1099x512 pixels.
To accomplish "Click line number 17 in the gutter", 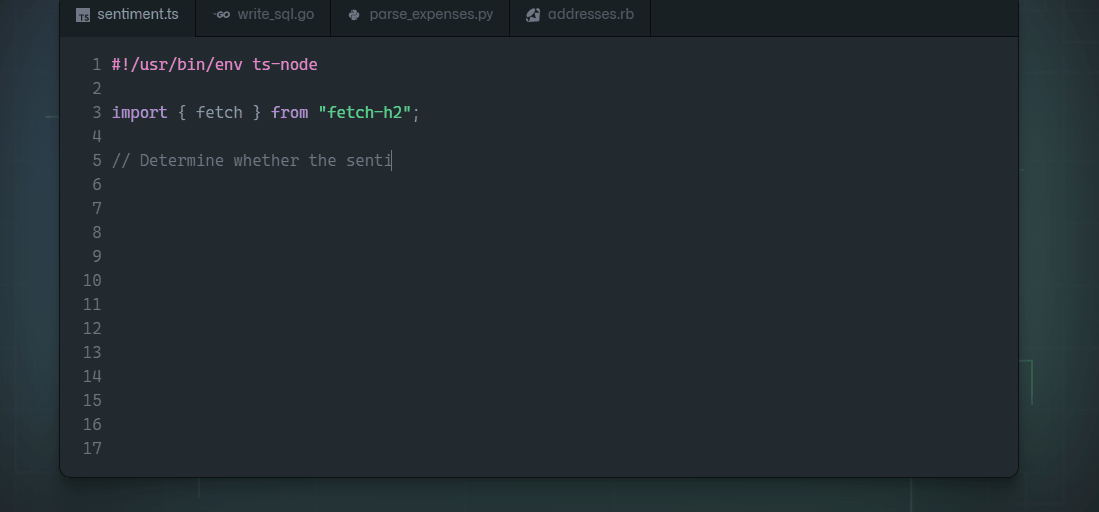I will coord(92,449).
